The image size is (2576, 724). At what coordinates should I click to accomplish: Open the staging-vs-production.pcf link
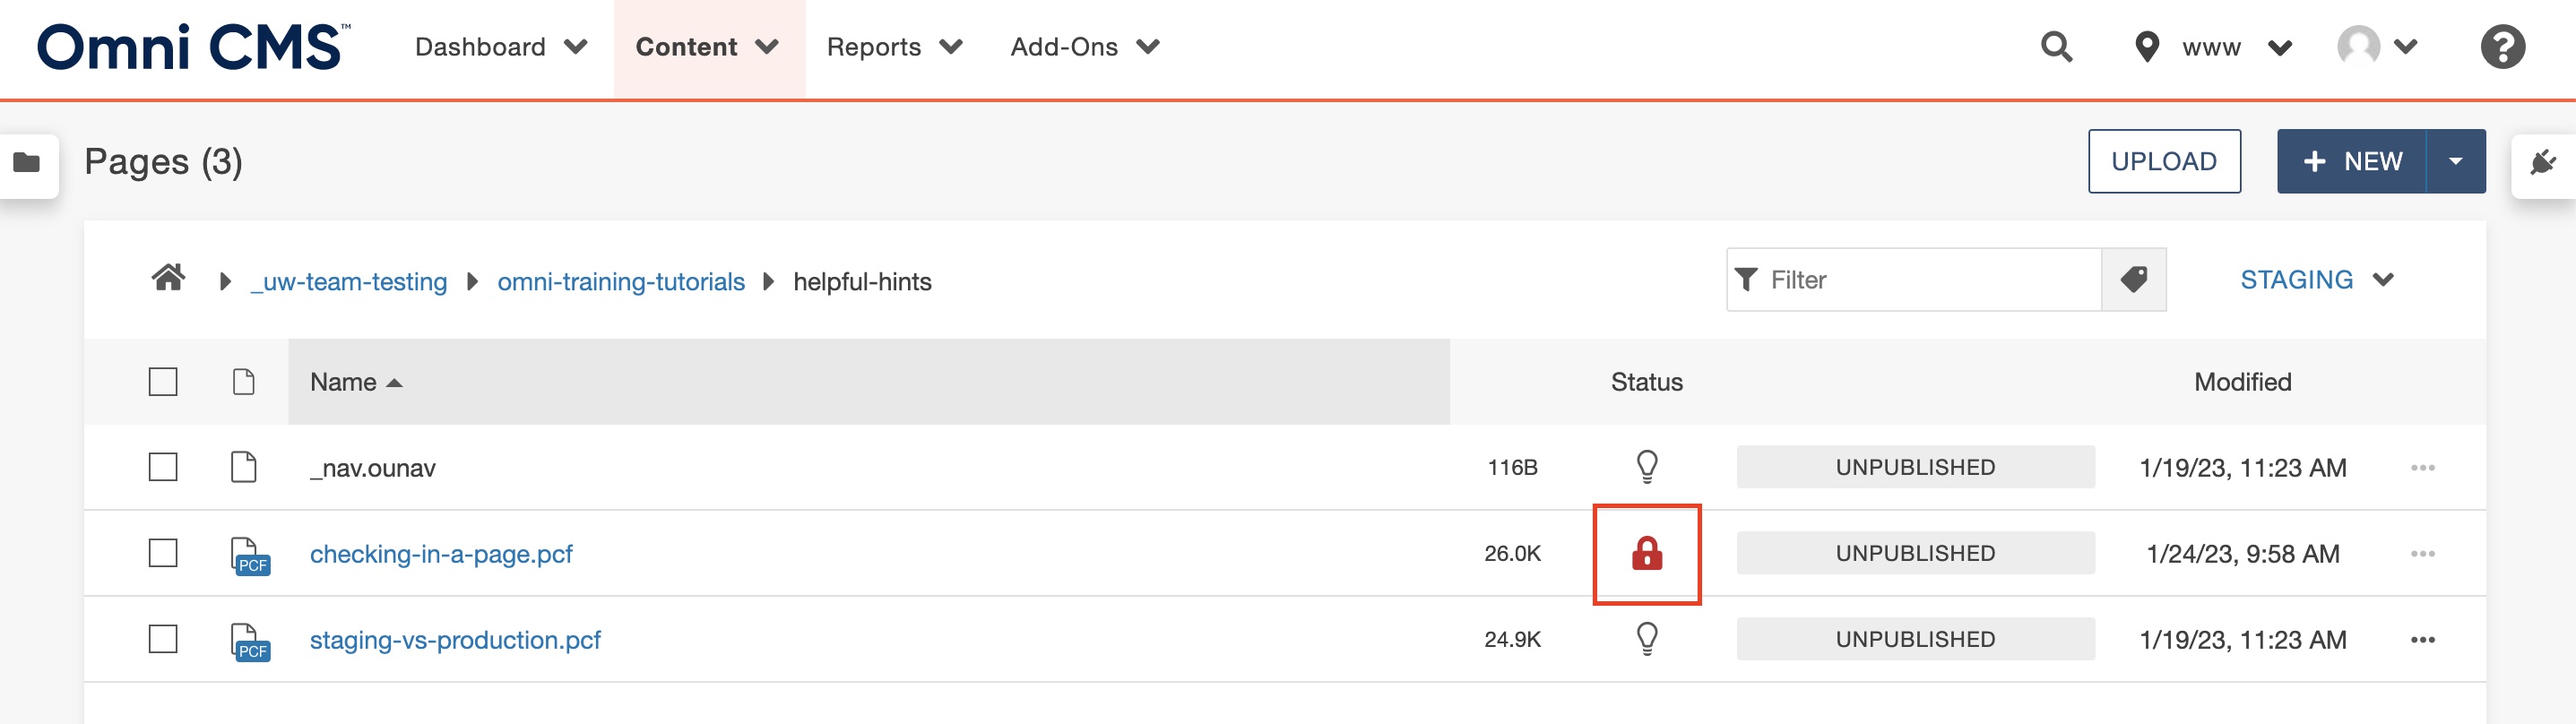click(455, 640)
